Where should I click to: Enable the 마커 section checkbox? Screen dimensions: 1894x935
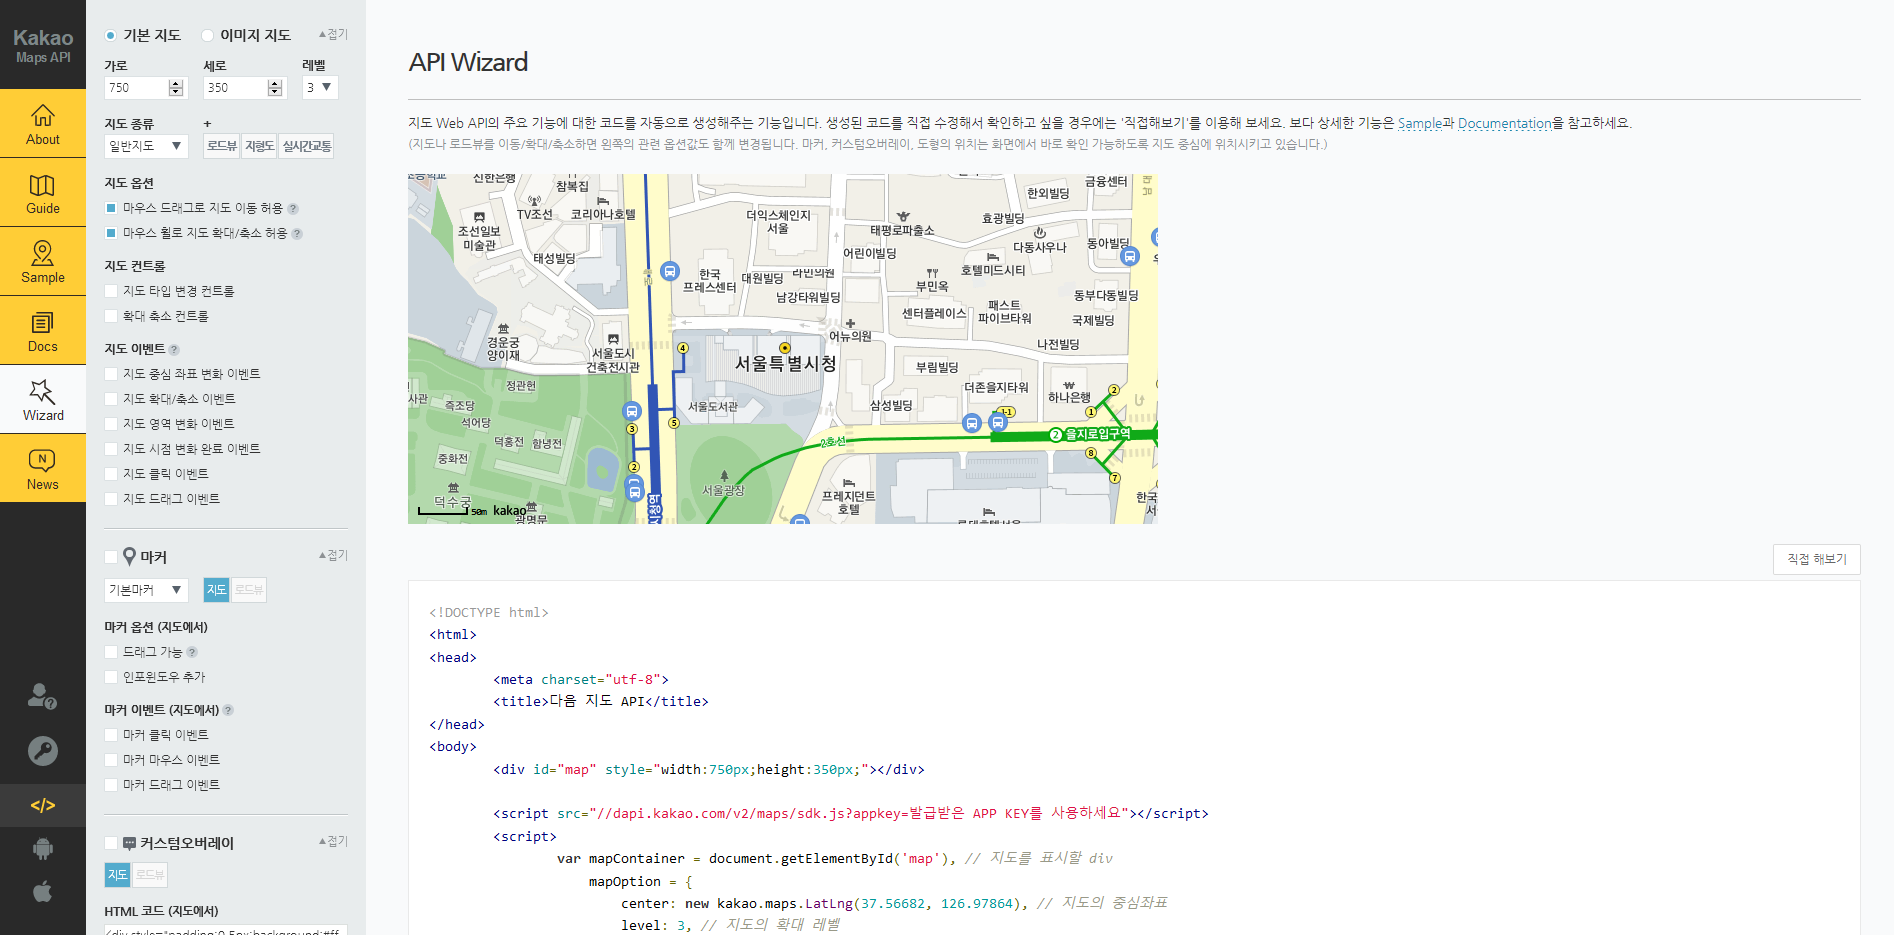[x=111, y=557]
